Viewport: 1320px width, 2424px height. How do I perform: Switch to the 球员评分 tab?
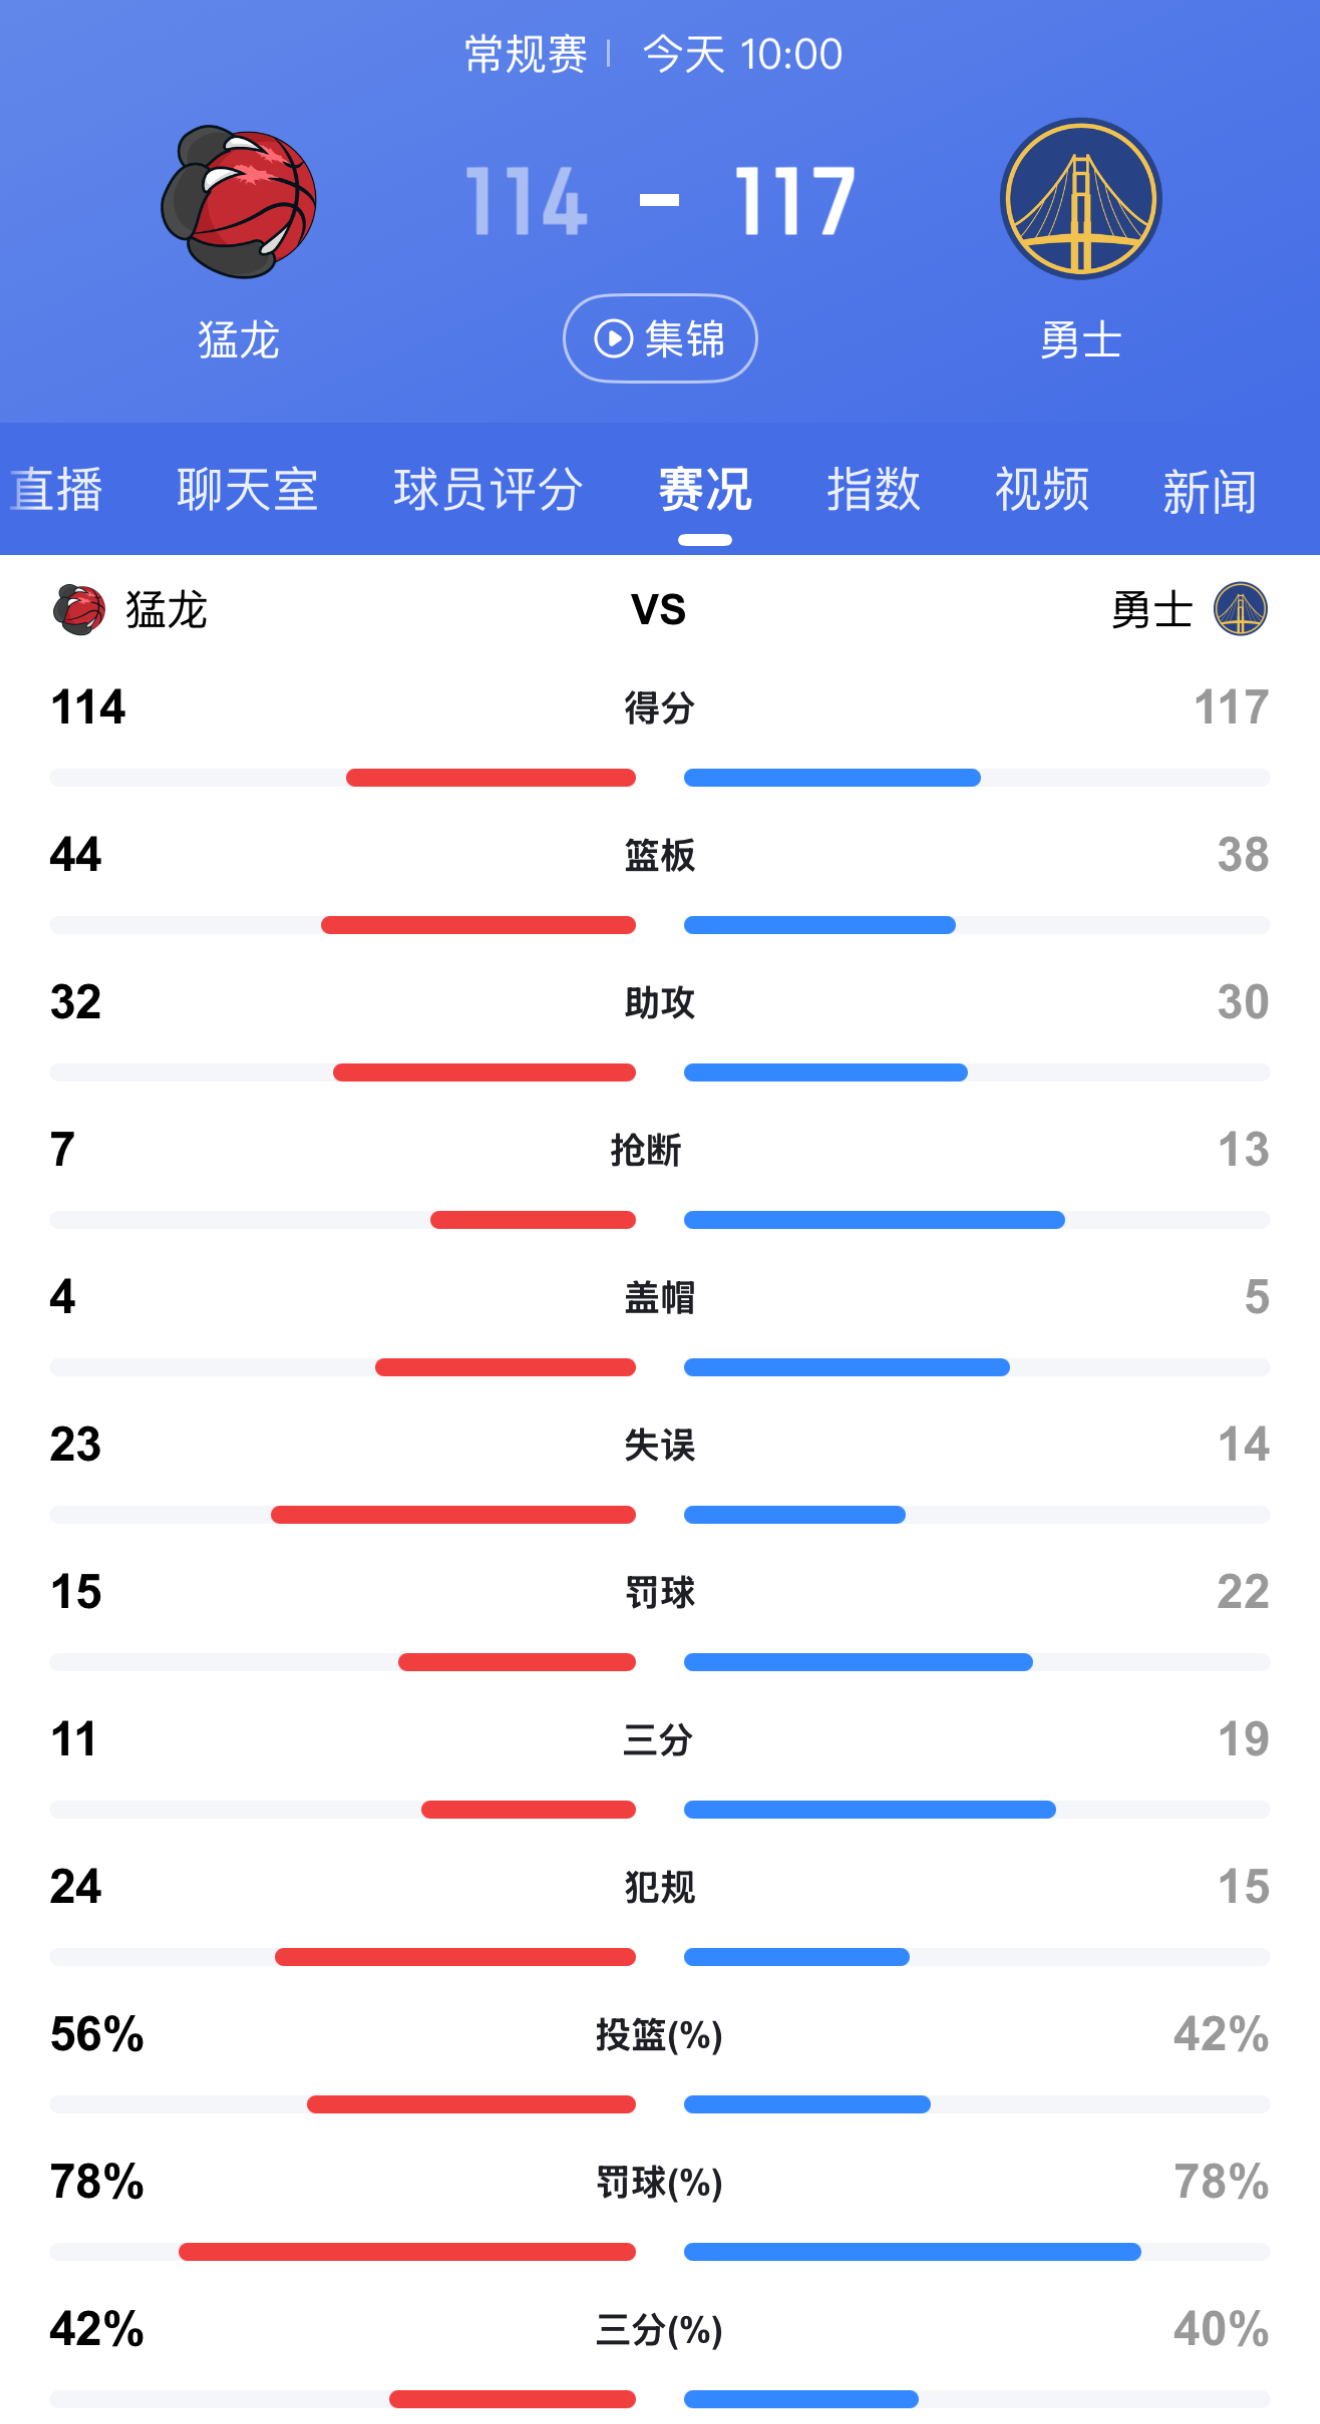coord(486,490)
